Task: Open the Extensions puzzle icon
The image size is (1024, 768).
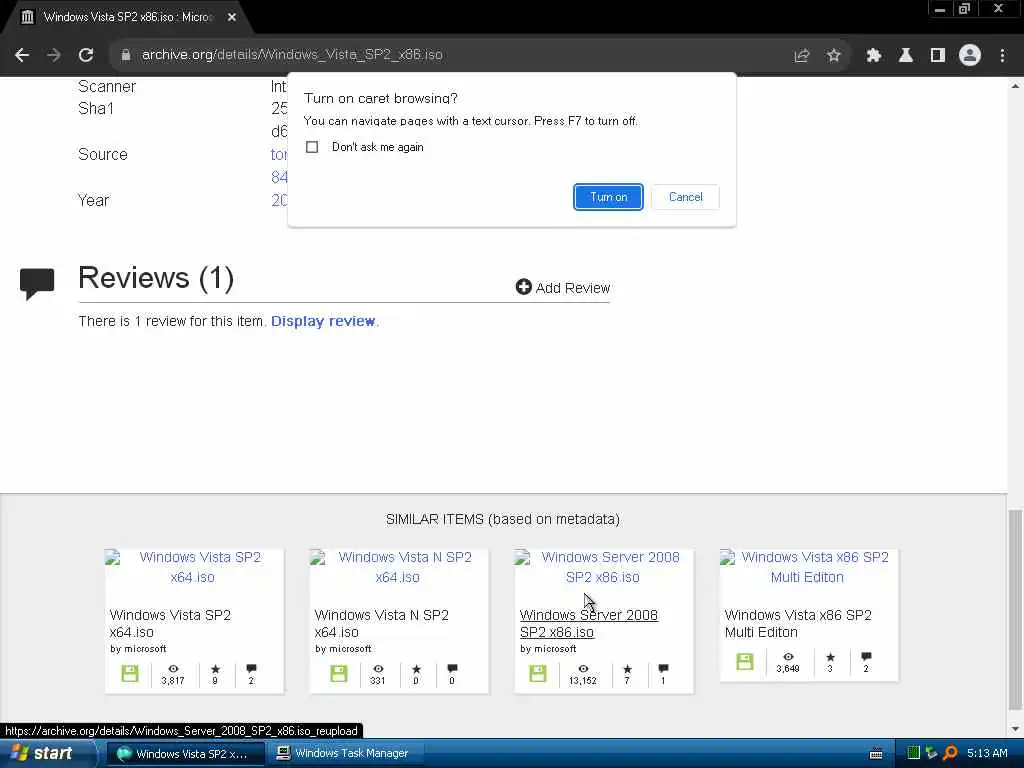Action: (x=873, y=56)
